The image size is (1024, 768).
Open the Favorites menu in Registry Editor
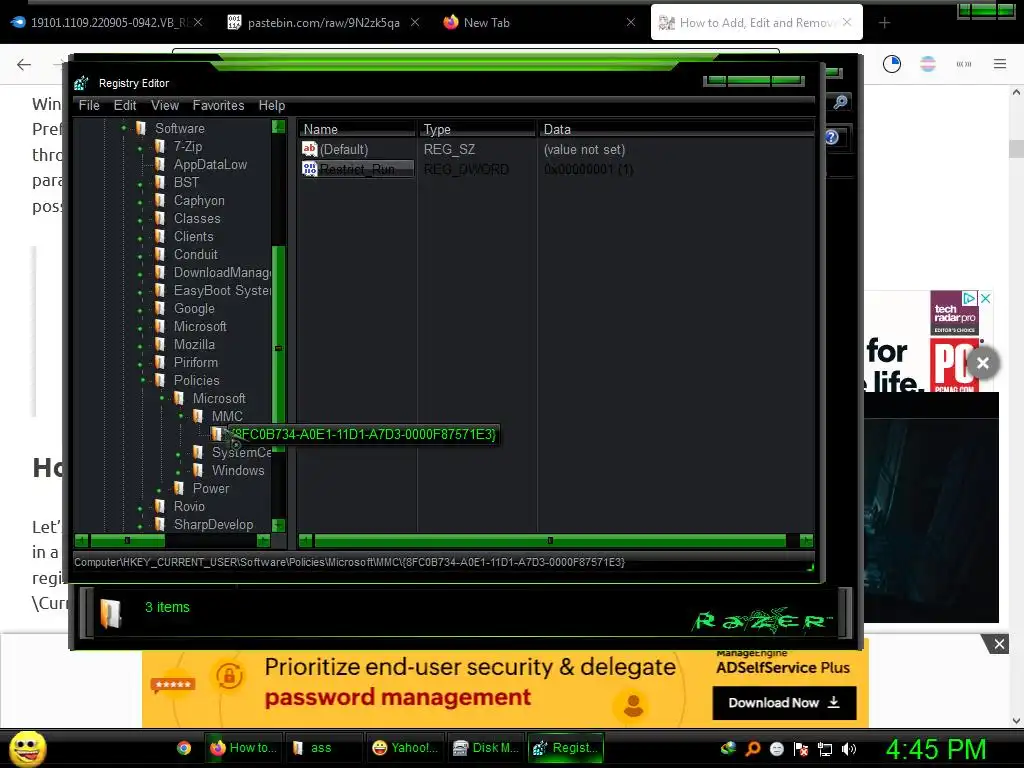pyautogui.click(x=218, y=105)
